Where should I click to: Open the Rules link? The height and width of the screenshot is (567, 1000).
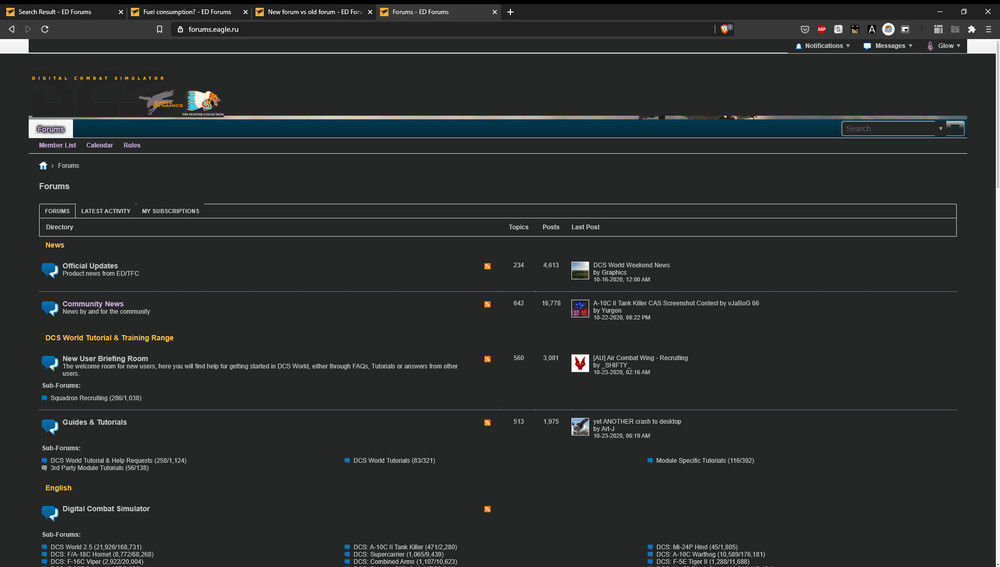click(132, 145)
